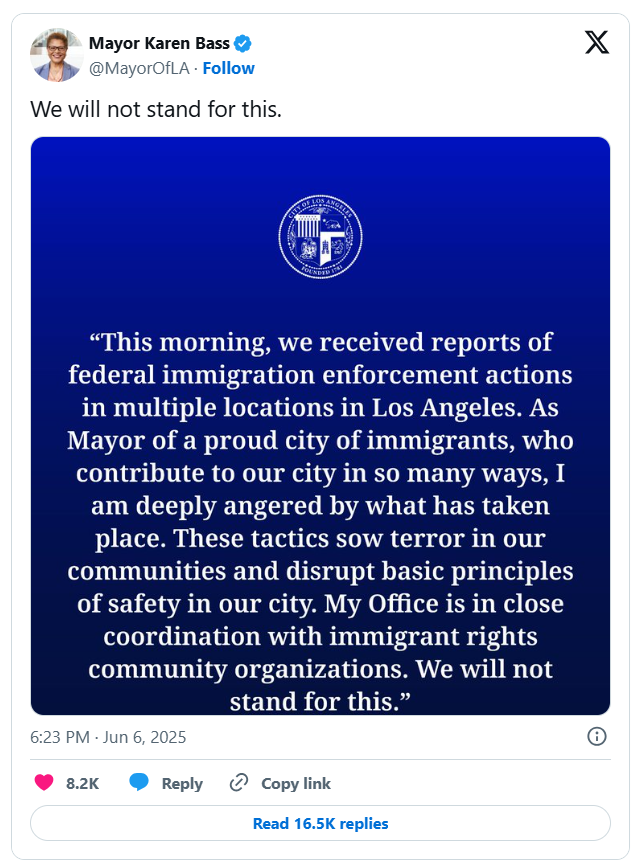Open the X logo link
The image size is (639, 868).
596,43
